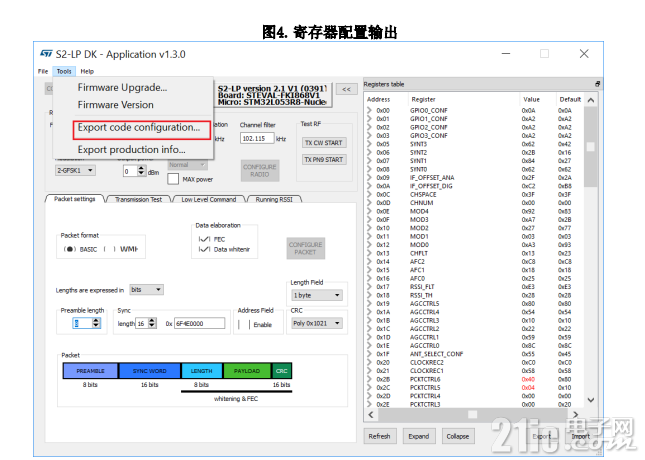Open the Tools menu
The width and height of the screenshot is (645, 460).
point(64,71)
